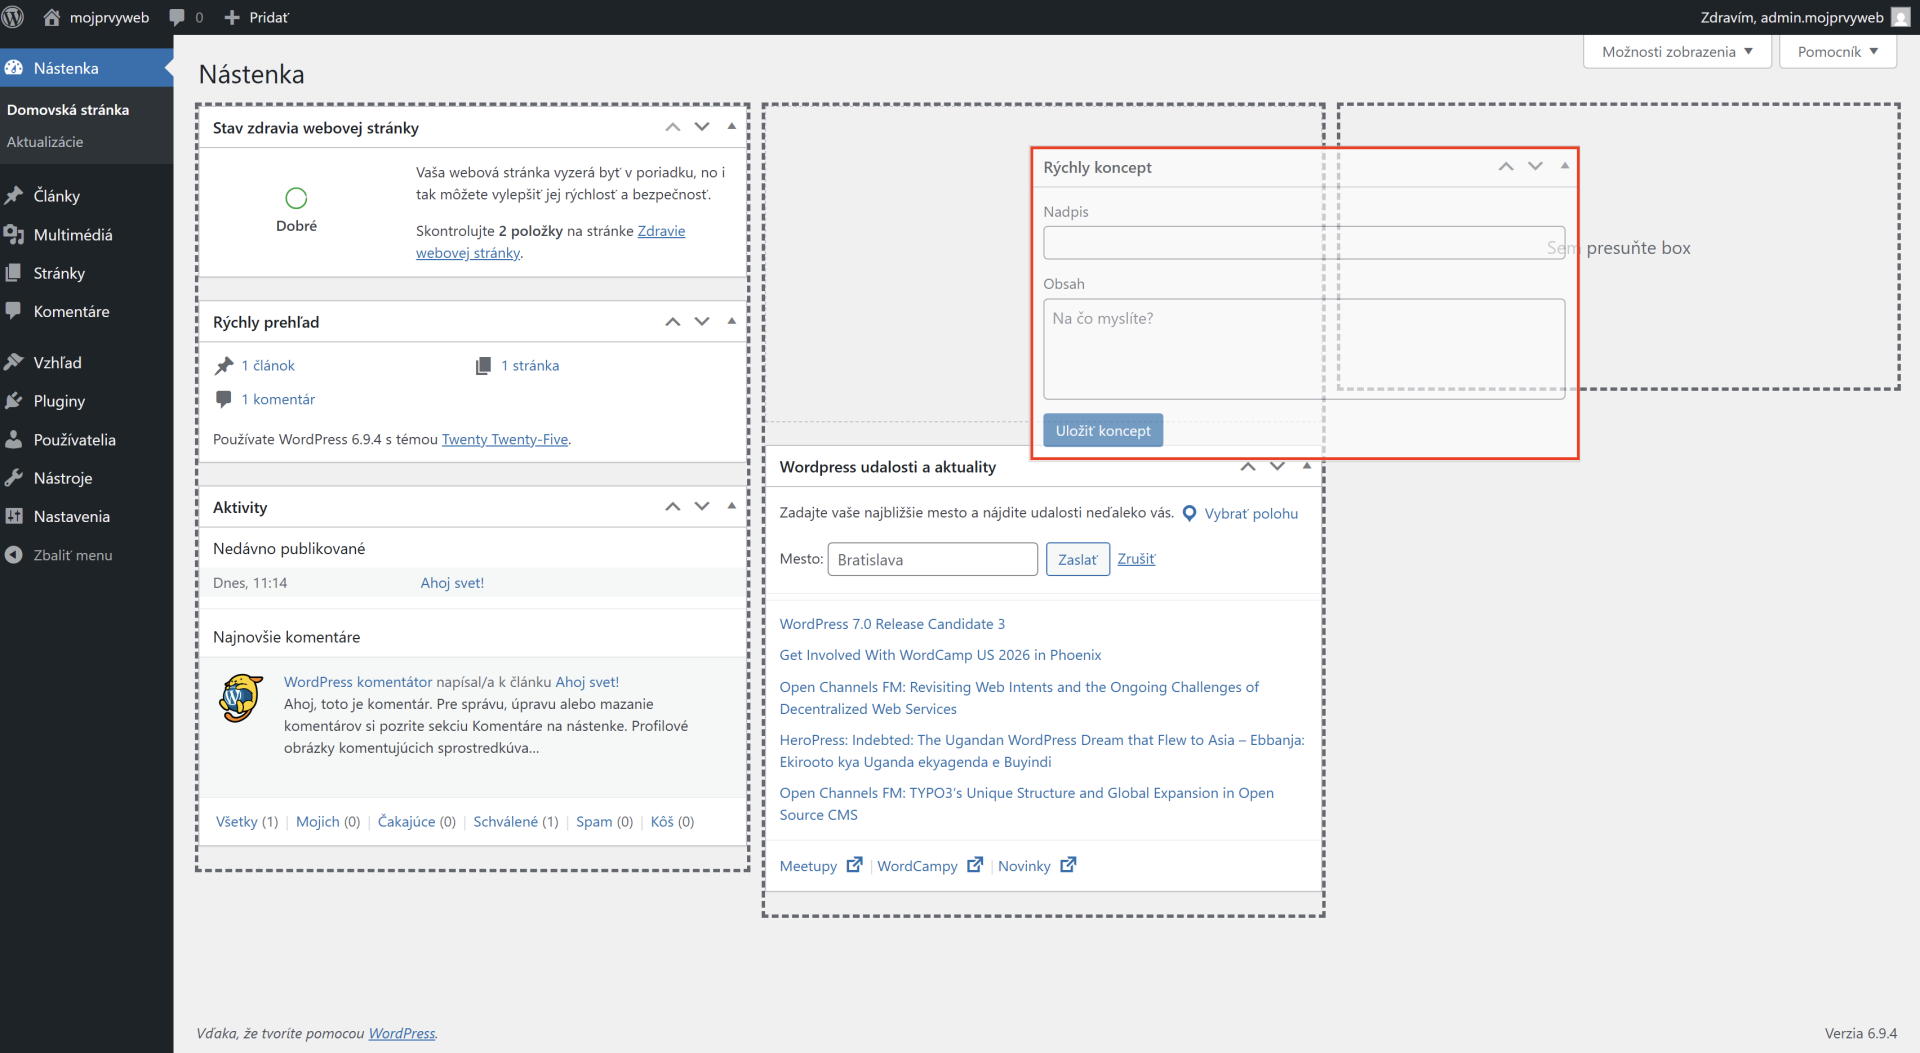Click the Vzhľad brush icon
This screenshot has width=1920, height=1053.
point(14,363)
